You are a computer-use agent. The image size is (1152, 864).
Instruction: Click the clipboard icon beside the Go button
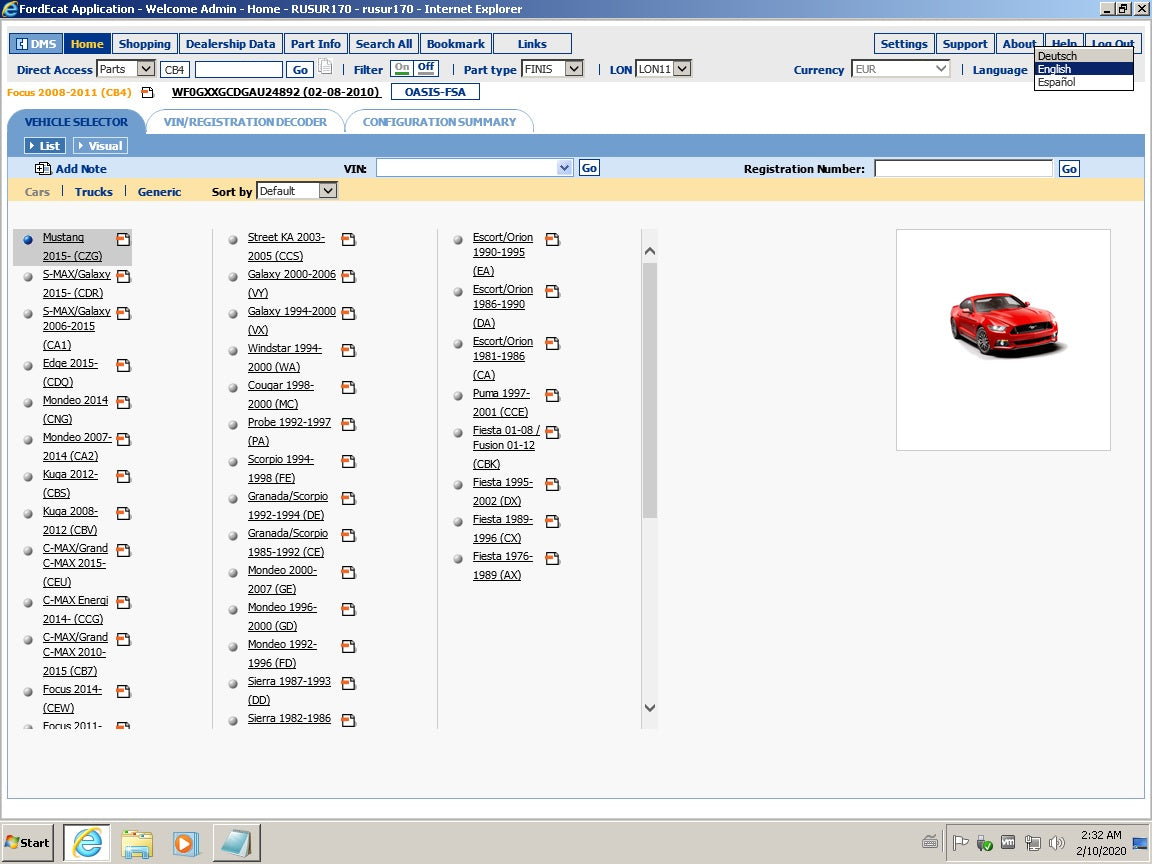[x=325, y=65]
